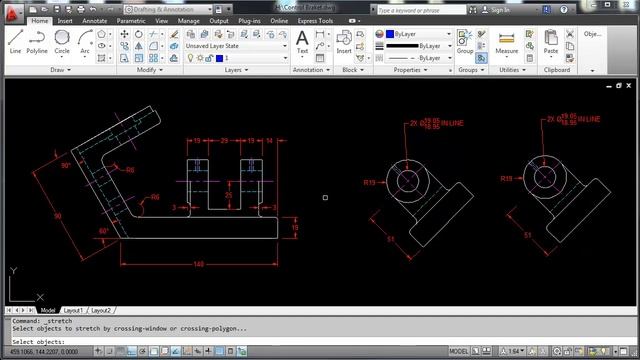Select the Text annotation tool
The height and width of the screenshot is (360, 640).
302,41
